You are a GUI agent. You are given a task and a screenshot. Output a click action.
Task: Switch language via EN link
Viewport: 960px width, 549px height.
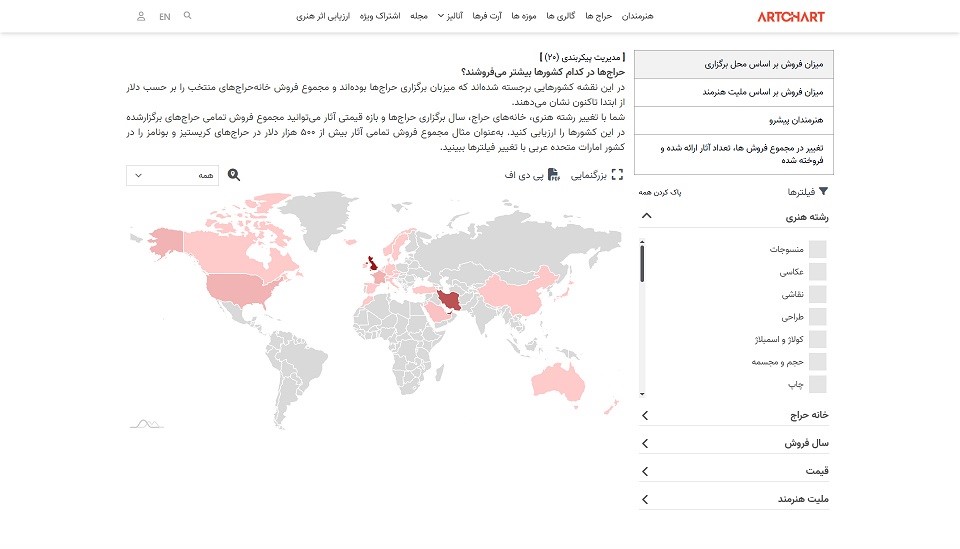tap(165, 16)
